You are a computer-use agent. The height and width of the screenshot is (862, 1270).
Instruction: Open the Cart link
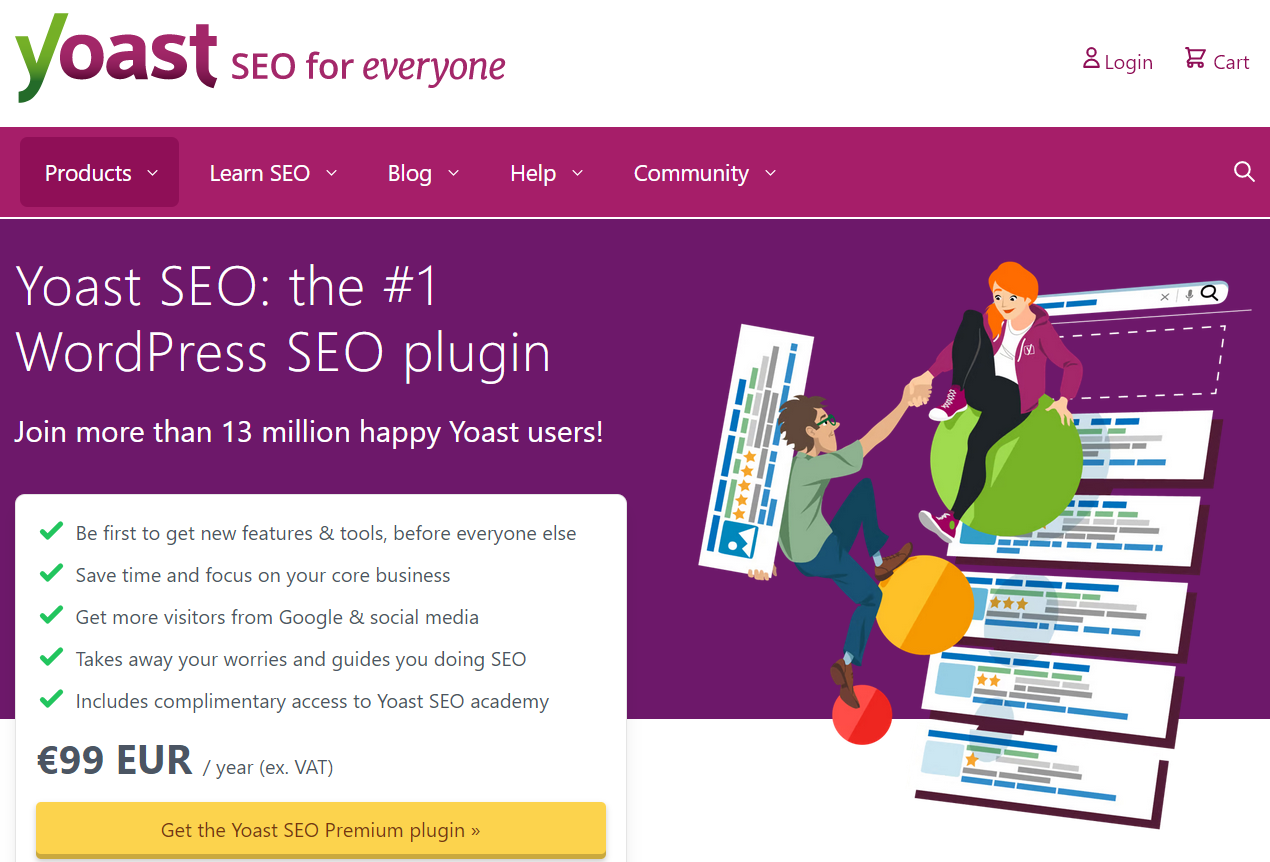click(x=1217, y=61)
